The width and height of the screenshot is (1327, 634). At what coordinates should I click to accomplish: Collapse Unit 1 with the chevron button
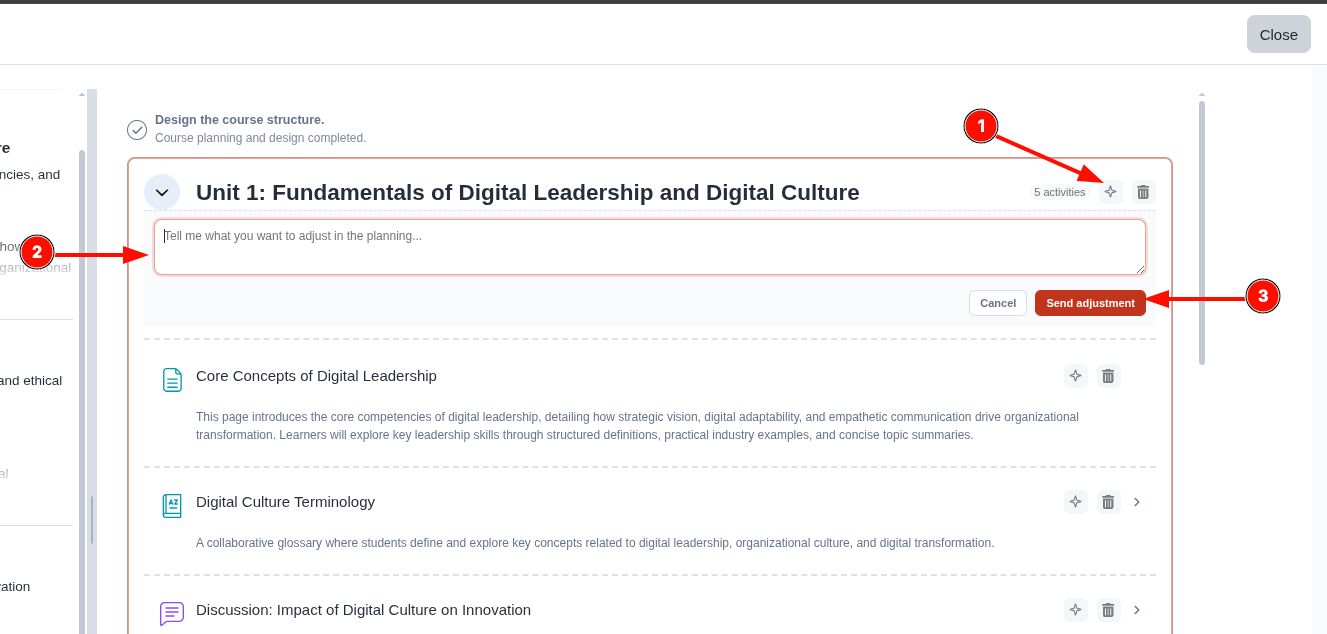click(x=162, y=192)
